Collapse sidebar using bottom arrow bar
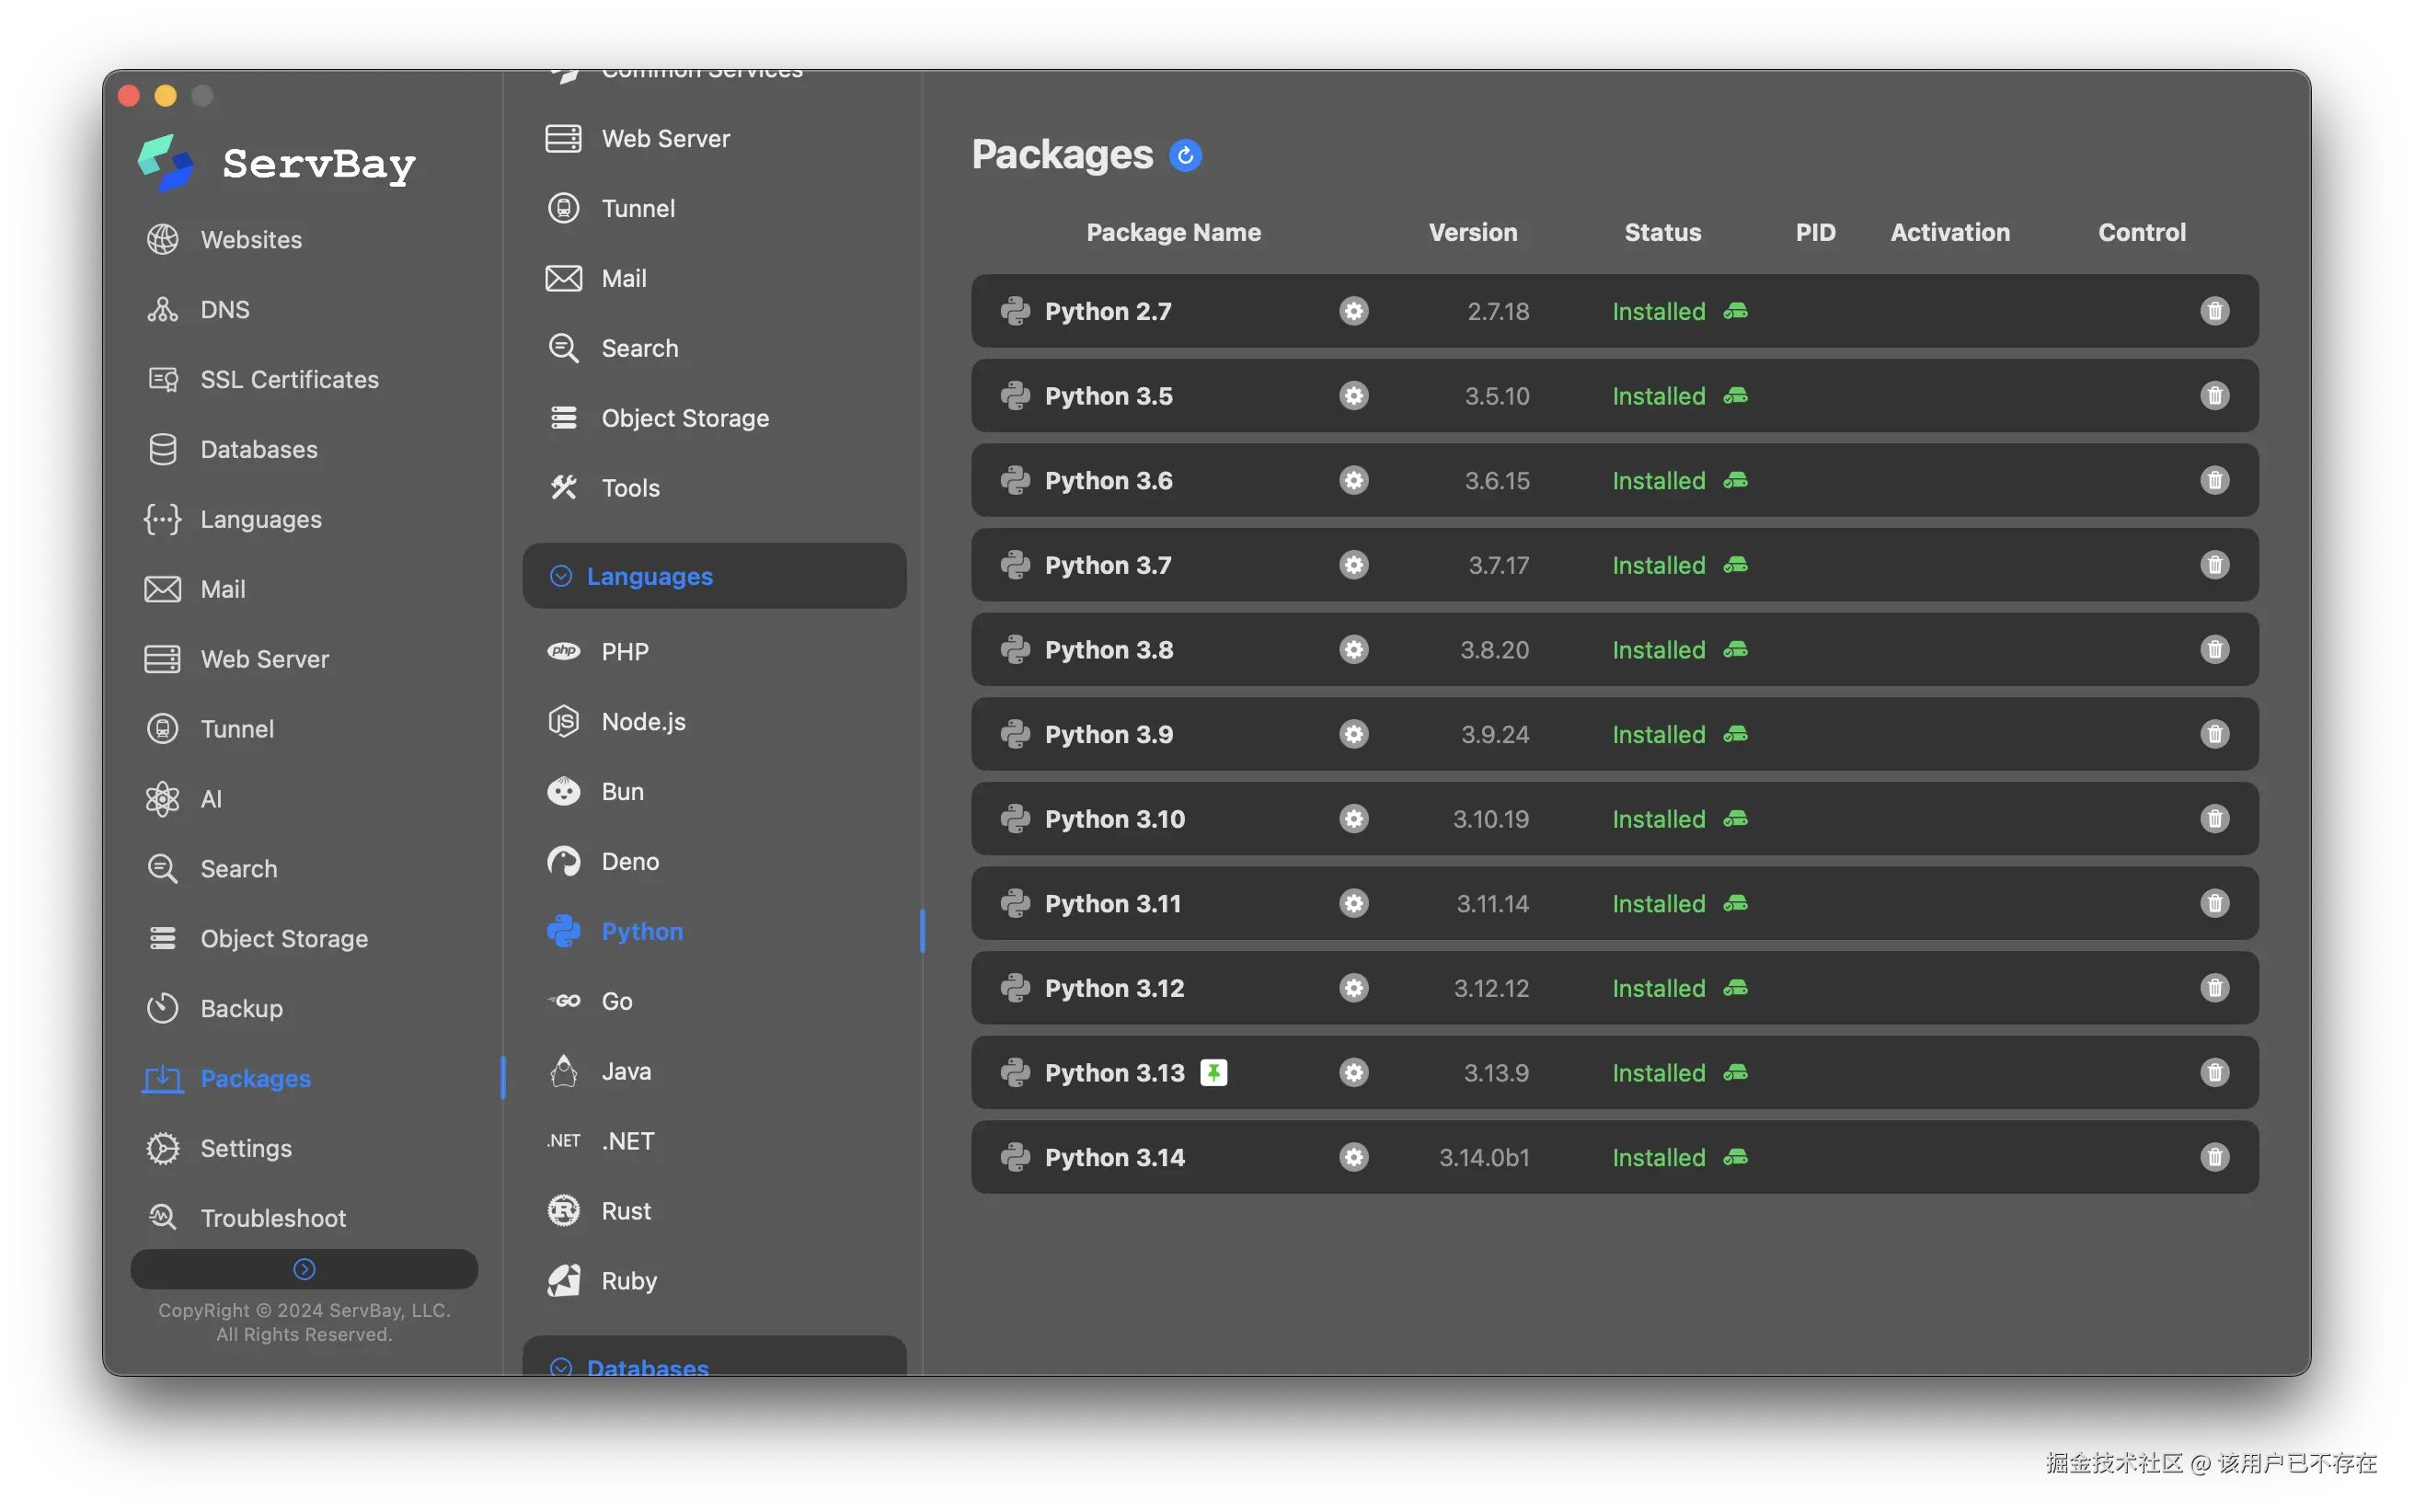The height and width of the screenshot is (1512, 2414). pos(304,1269)
